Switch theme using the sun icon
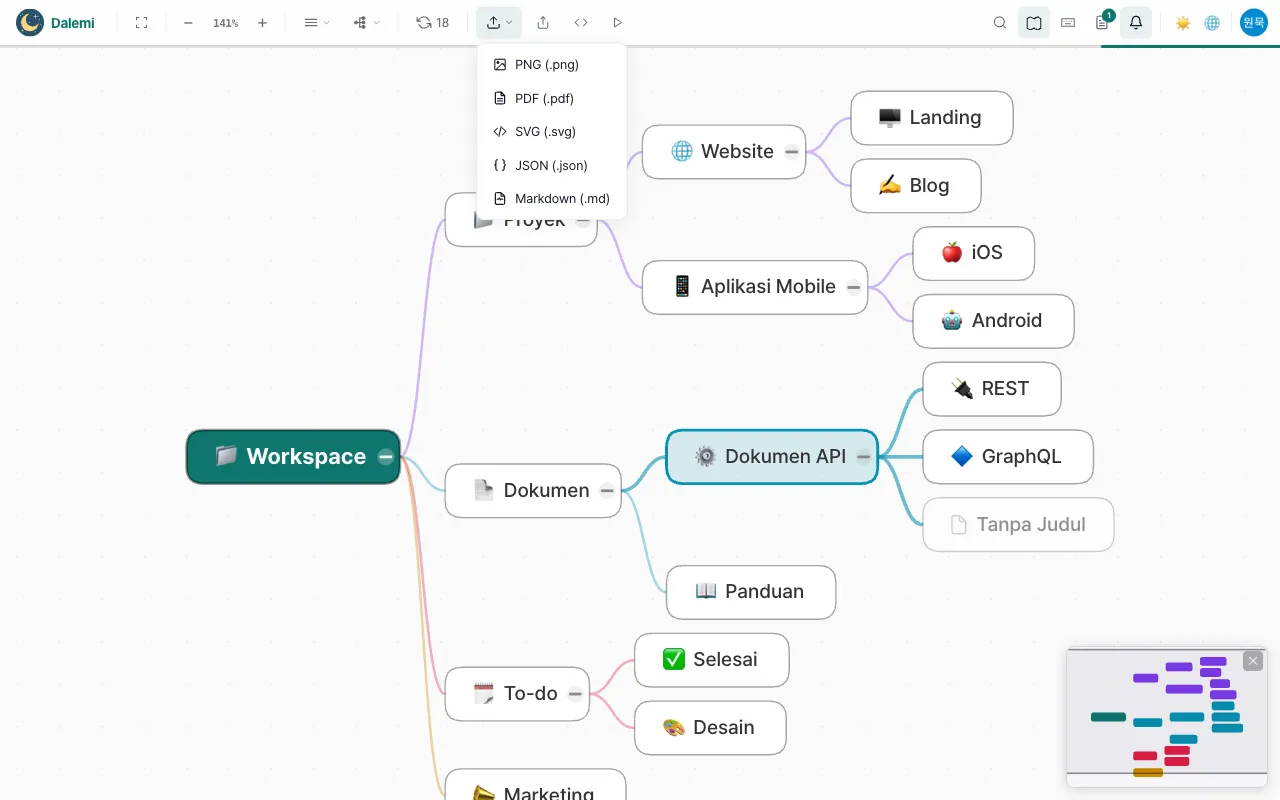 [x=1183, y=22]
